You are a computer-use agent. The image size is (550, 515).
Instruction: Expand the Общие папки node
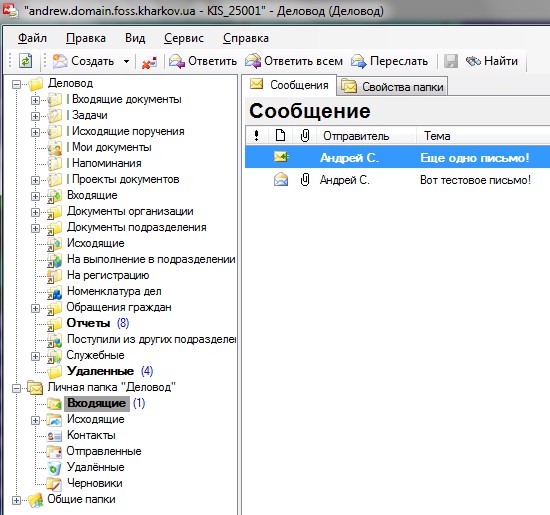[16, 500]
